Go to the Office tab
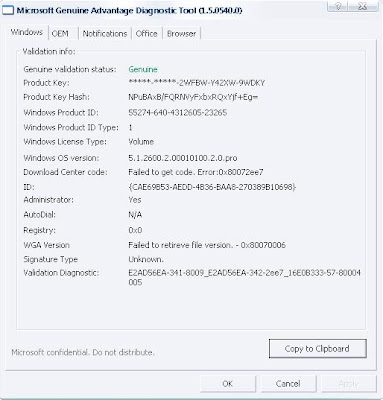383x400 pixels. click(x=146, y=34)
